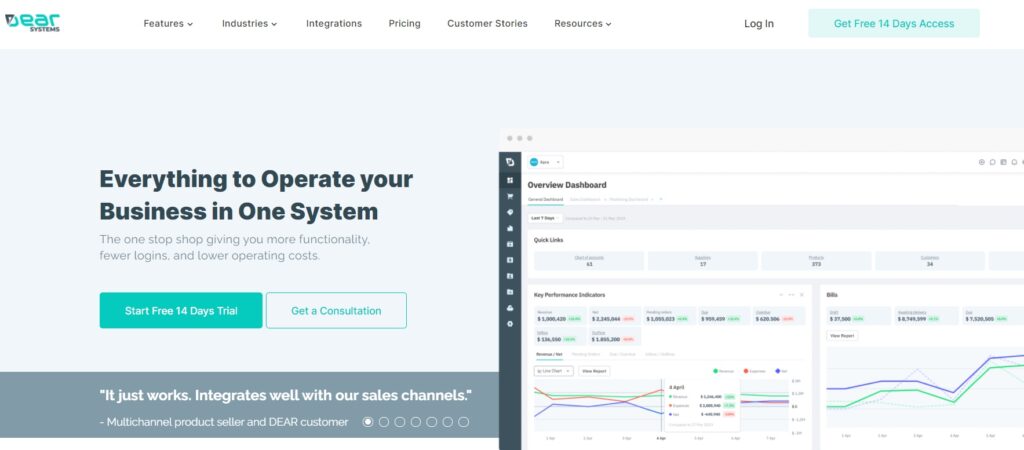Go to the Integrations page
The width and height of the screenshot is (1024, 450).
click(x=334, y=24)
